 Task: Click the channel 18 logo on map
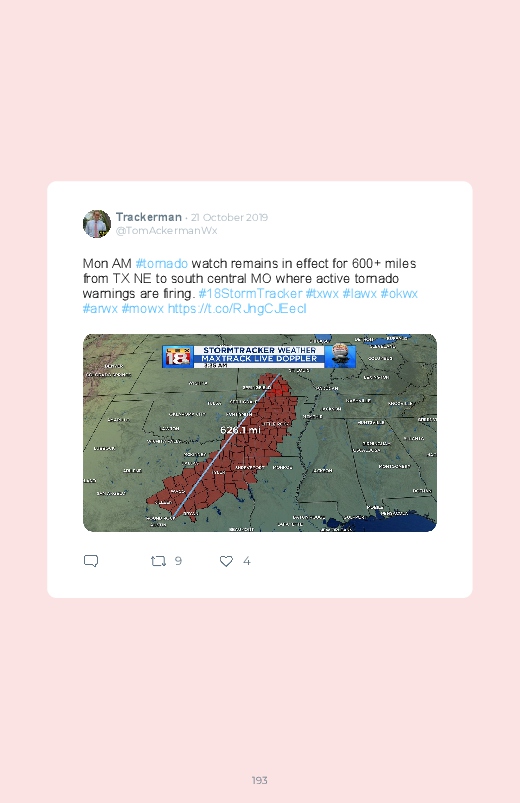pos(178,356)
